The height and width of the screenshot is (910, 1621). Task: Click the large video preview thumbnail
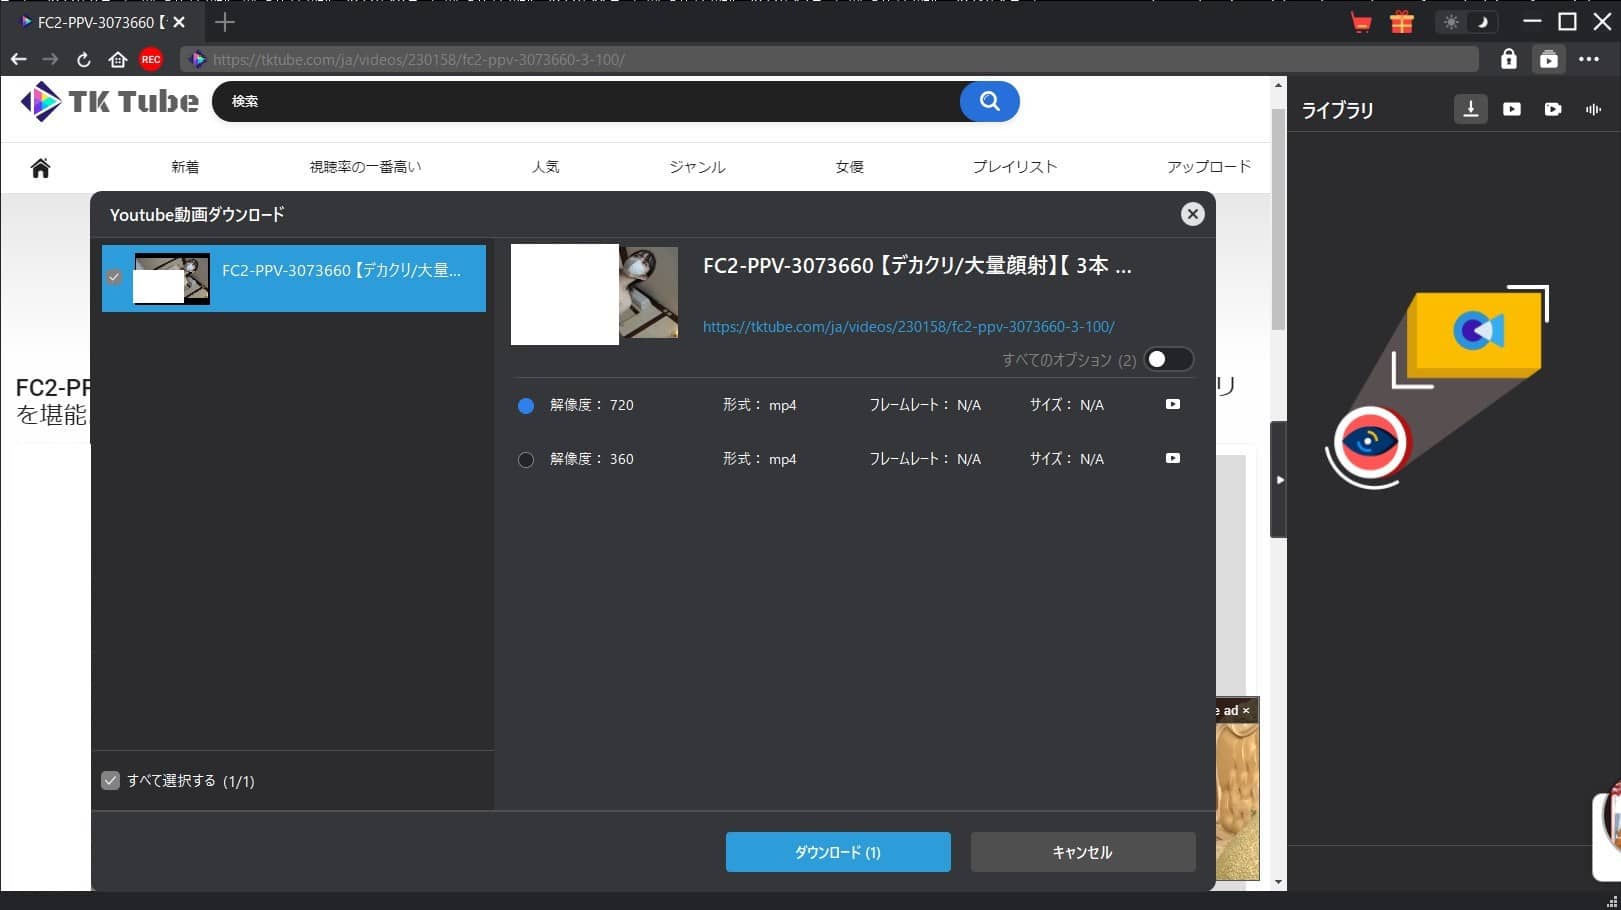(x=594, y=295)
